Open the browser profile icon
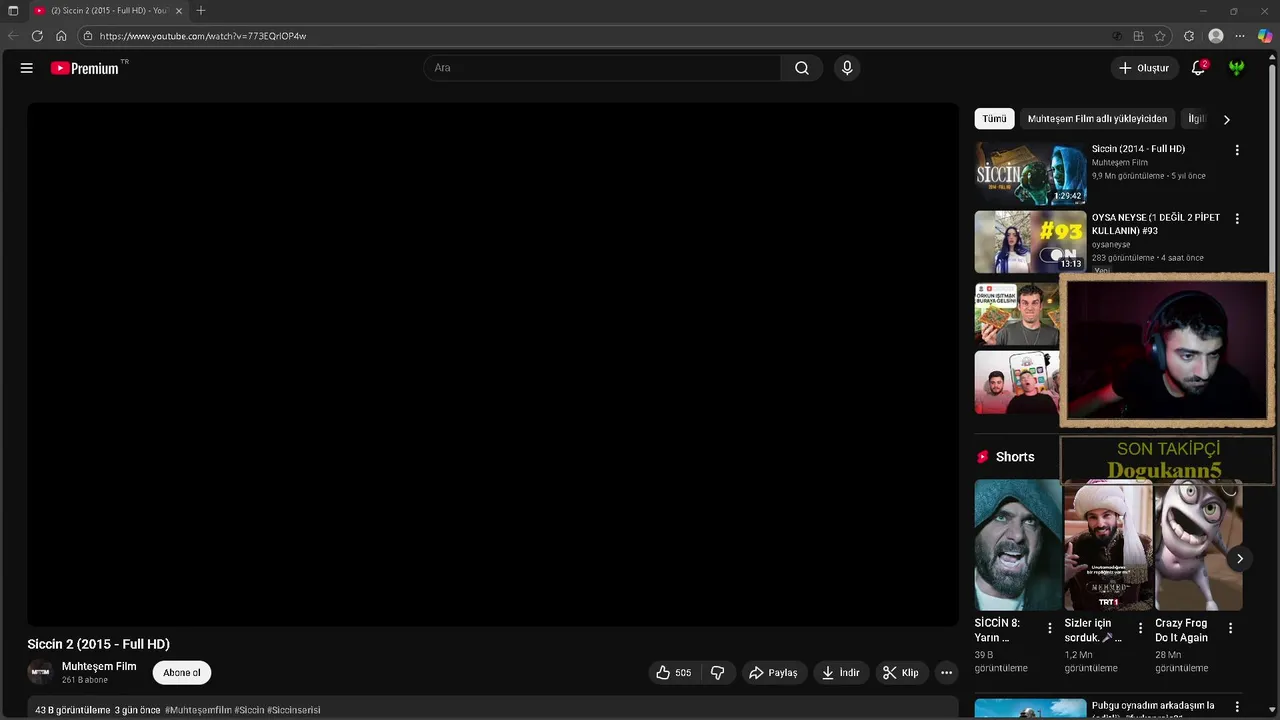 1216,36
